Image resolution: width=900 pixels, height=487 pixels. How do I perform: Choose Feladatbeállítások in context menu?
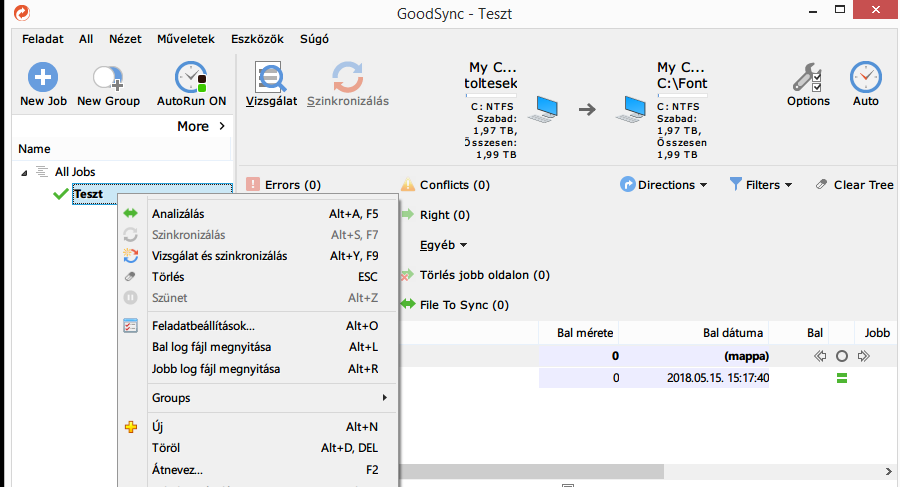pyautogui.click(x=203, y=325)
